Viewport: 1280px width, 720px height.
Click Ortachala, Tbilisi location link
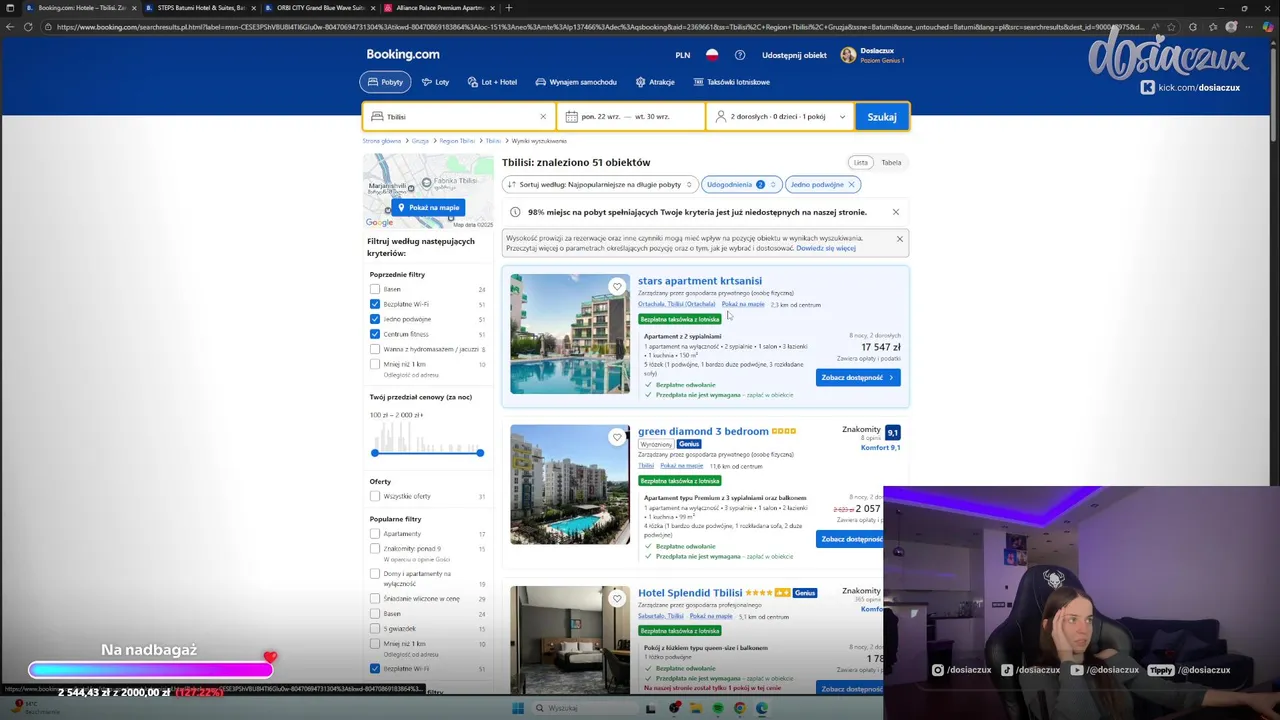tap(677, 304)
